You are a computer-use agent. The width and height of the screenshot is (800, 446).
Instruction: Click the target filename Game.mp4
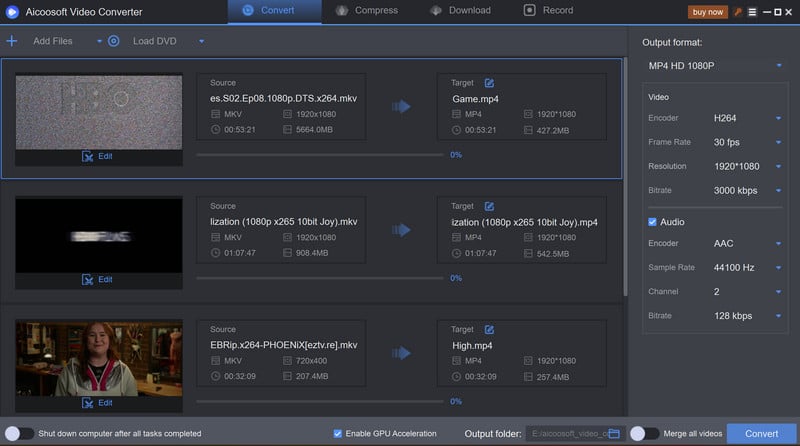475,99
